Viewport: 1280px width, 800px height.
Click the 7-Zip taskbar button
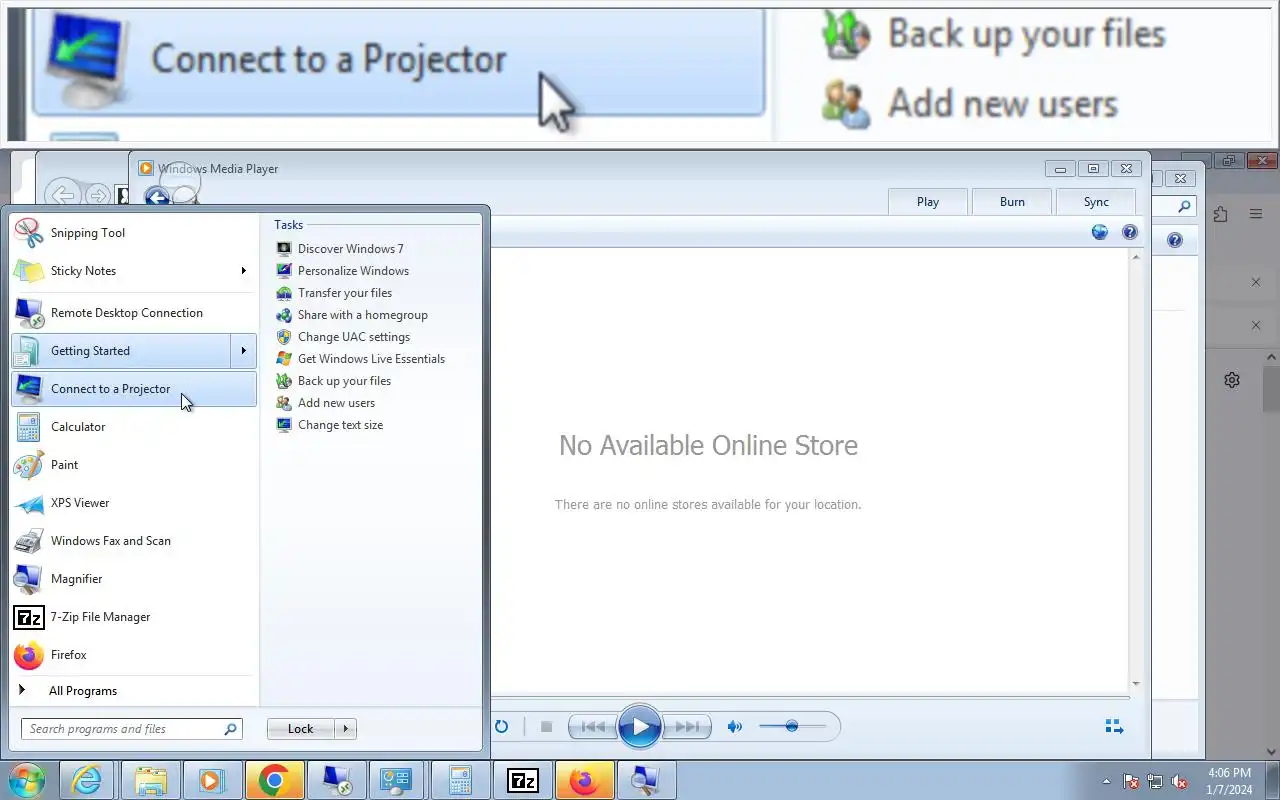[x=522, y=780]
